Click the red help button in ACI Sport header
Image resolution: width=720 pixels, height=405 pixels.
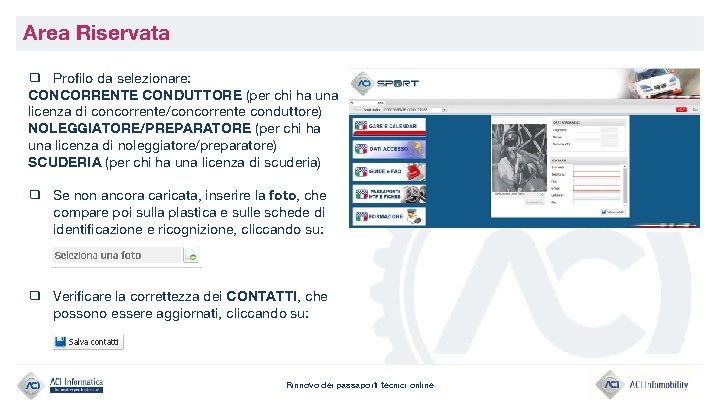(x=681, y=109)
